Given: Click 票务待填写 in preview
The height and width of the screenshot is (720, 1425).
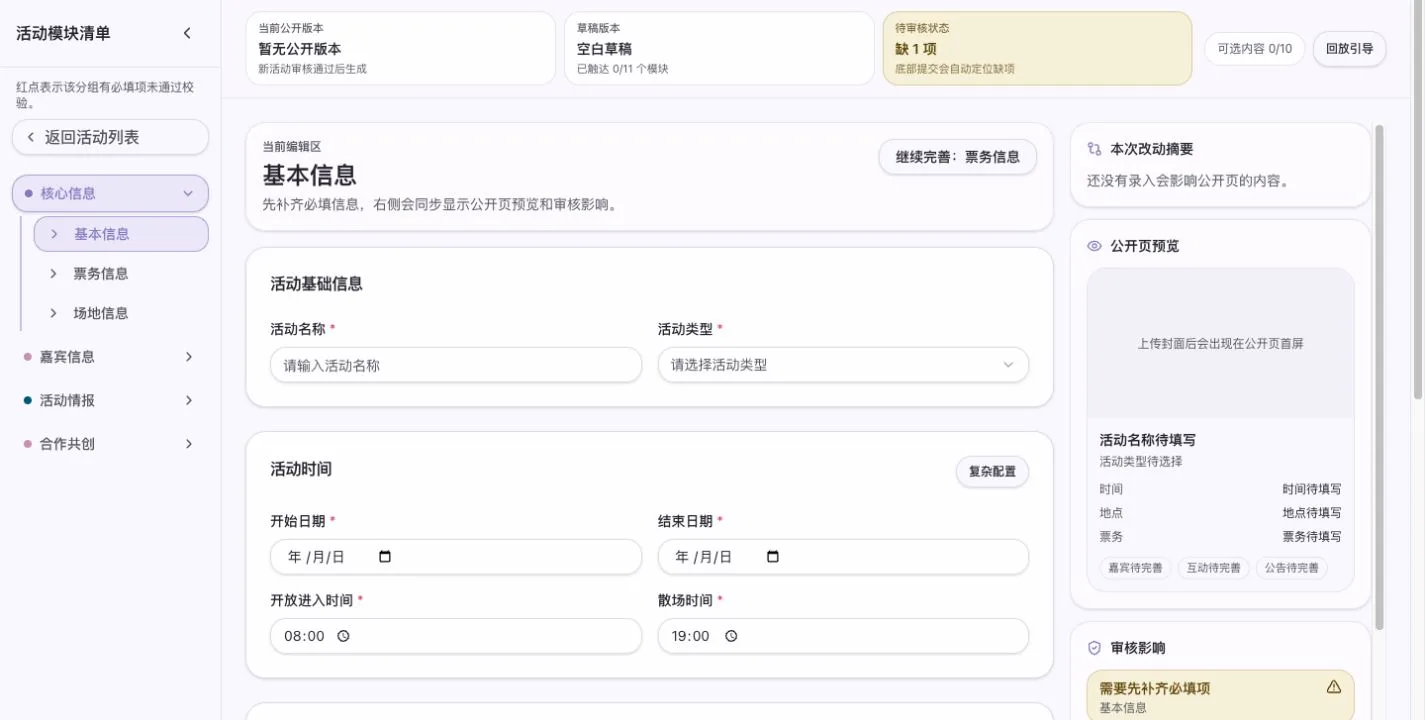Looking at the screenshot, I should (x=1312, y=536).
